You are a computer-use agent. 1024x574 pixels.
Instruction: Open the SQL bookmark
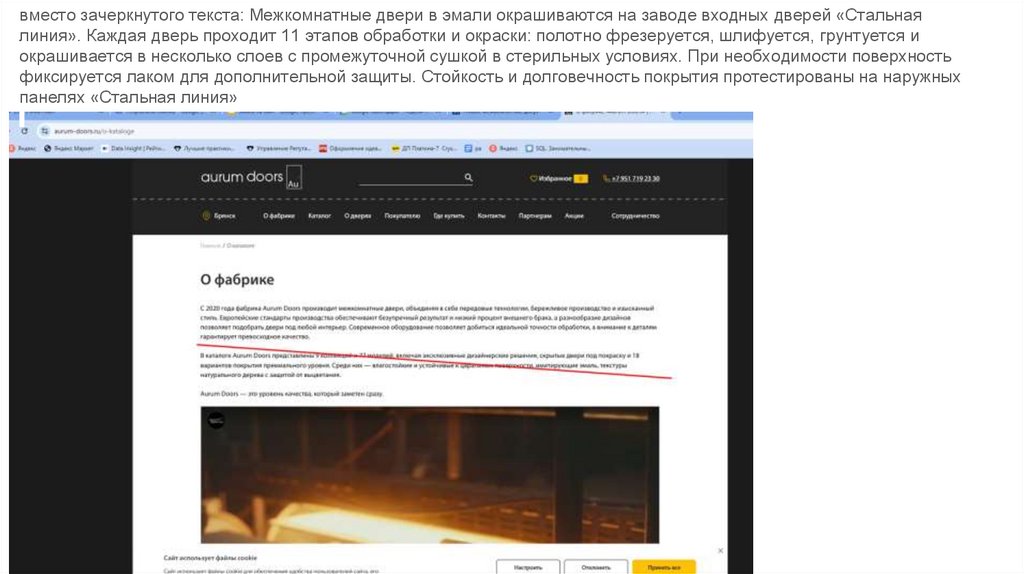558,149
